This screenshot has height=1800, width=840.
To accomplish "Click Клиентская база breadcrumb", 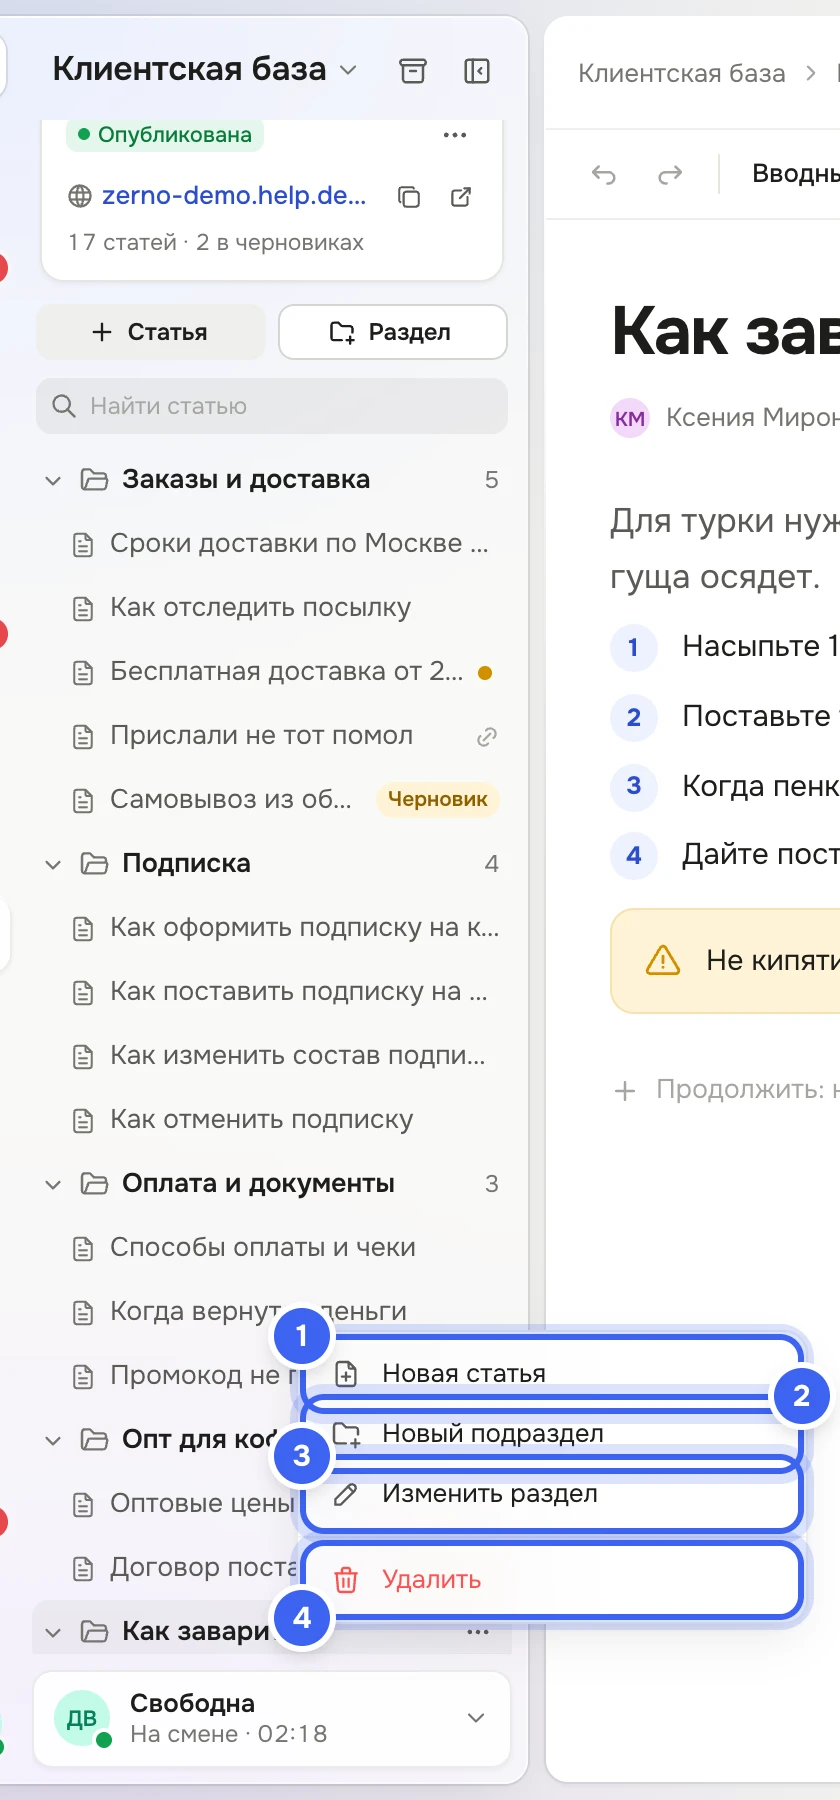I will pyautogui.click(x=682, y=73).
